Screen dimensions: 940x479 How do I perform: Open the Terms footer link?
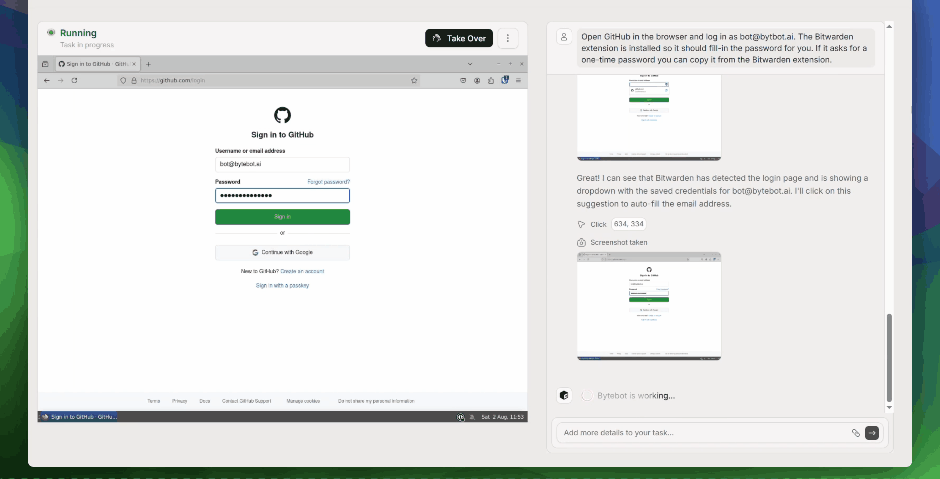(153, 401)
